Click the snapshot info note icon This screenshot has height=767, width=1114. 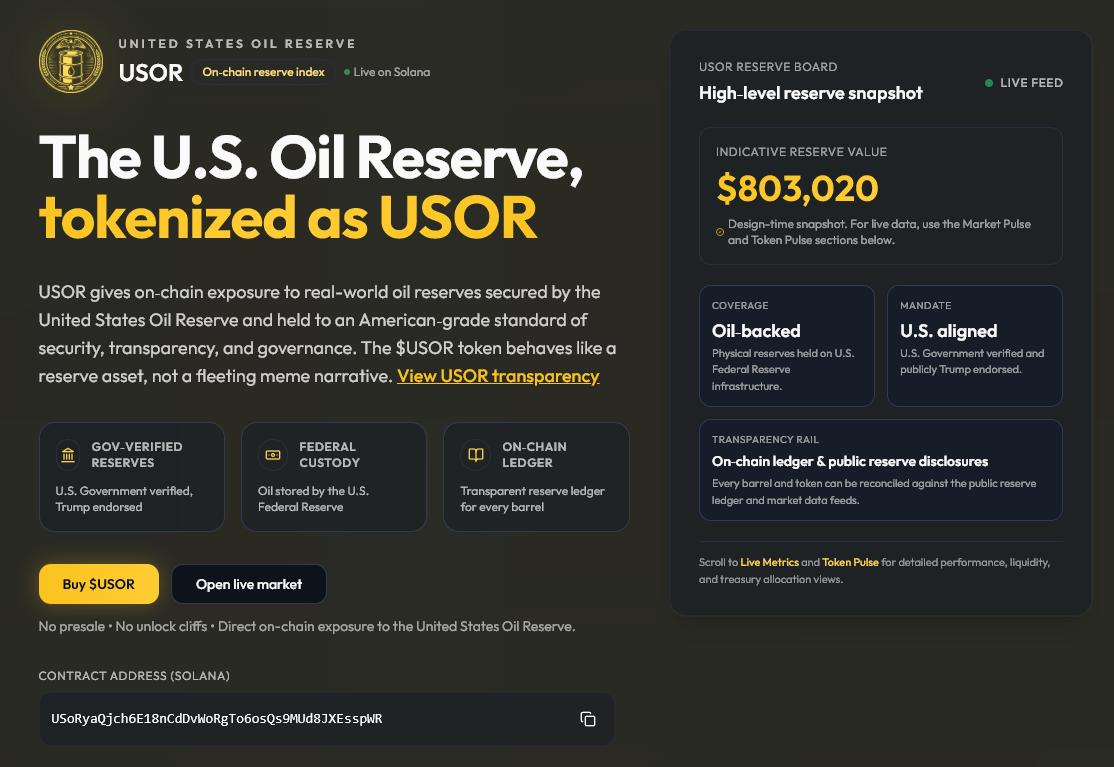[x=720, y=232]
